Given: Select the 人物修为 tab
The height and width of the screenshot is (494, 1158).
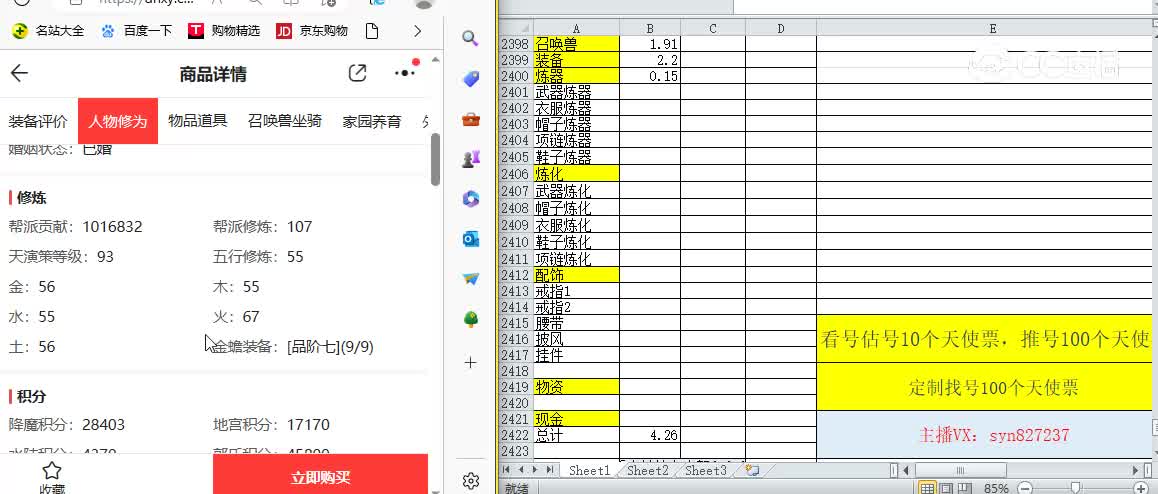Looking at the screenshot, I should click(x=118, y=121).
